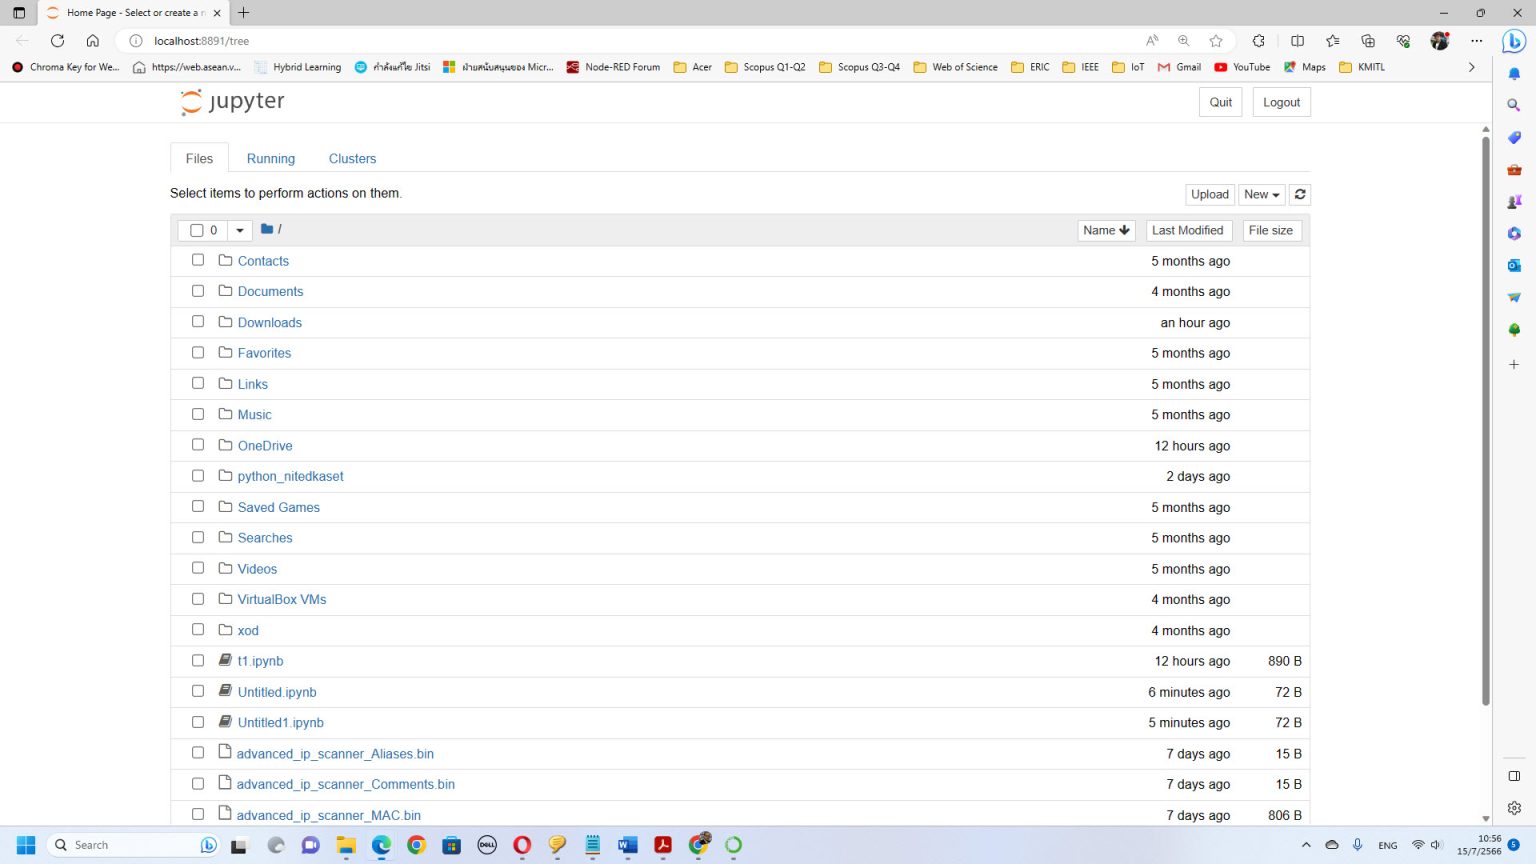The height and width of the screenshot is (864, 1536).
Task: Open the Bing Copilot sidebar icon
Action: 1513,41
